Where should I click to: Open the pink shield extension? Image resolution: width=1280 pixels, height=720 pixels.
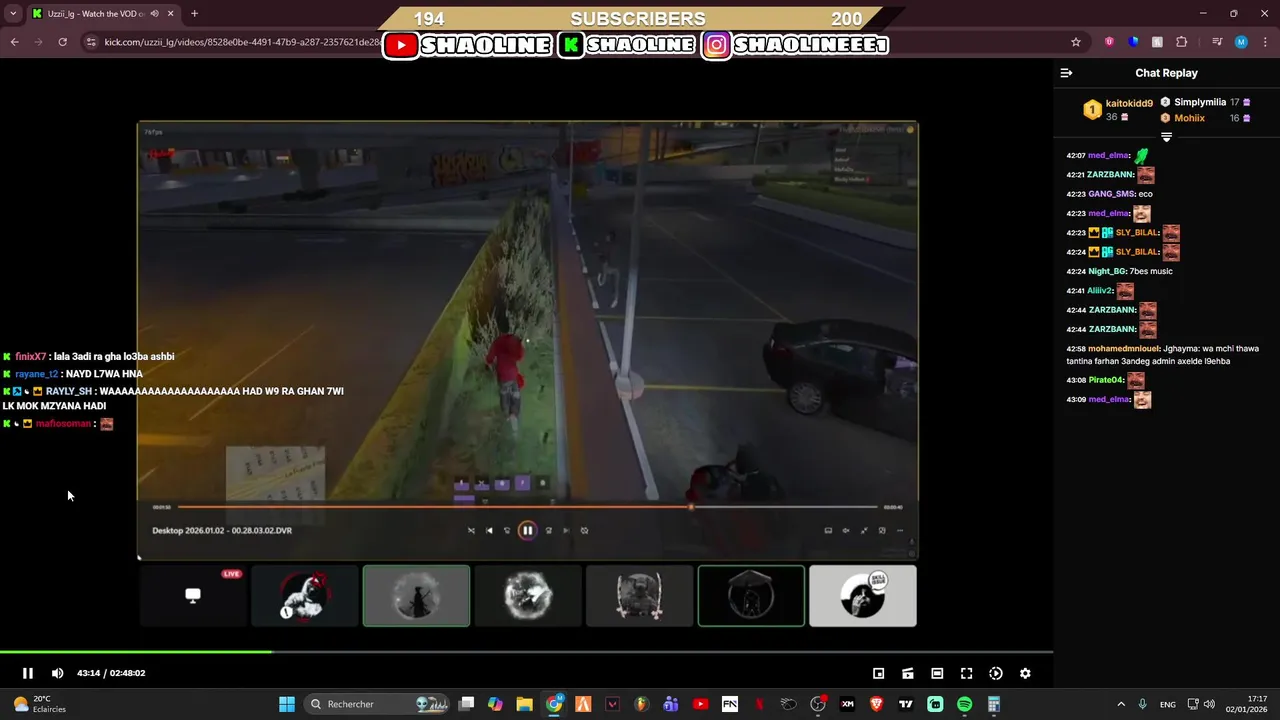1109,42
